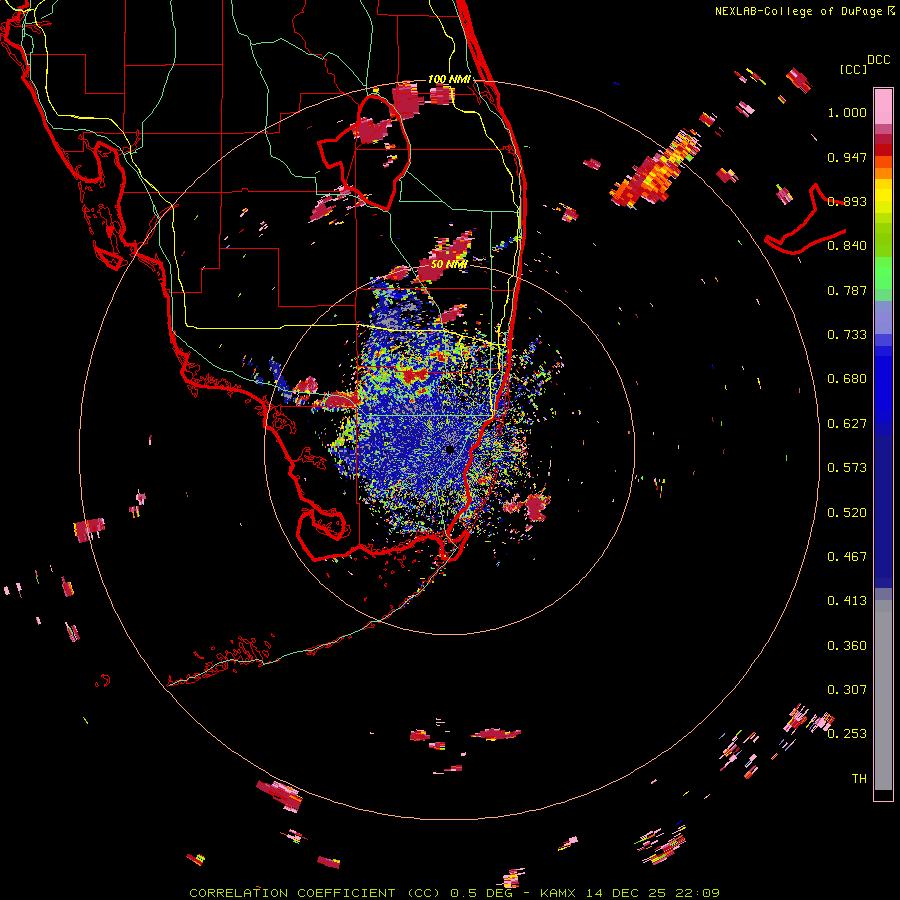
Task: Click the 0.520 color scale value
Action: pos(847,513)
